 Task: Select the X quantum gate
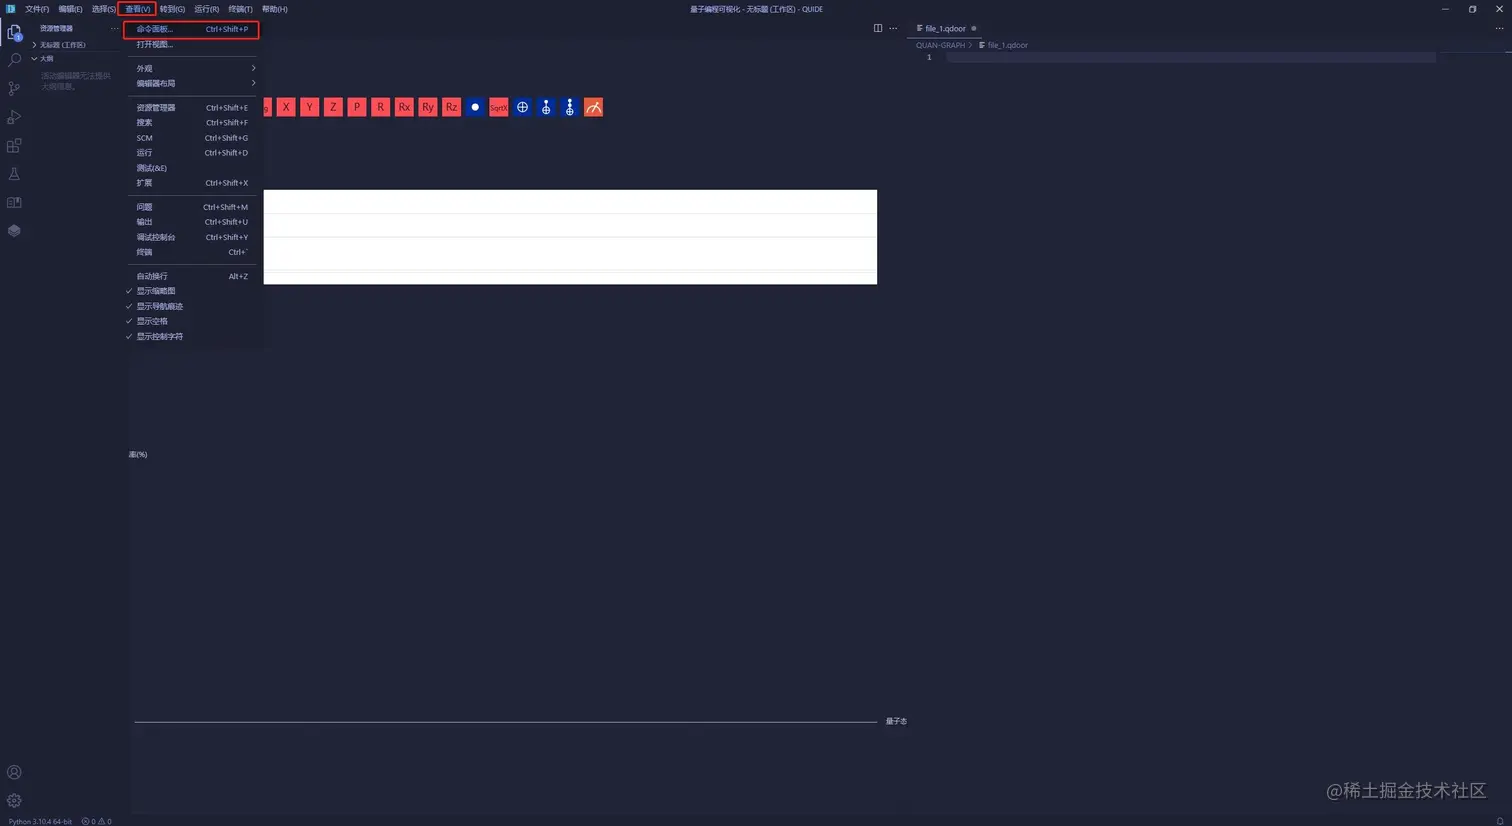tap(286, 107)
